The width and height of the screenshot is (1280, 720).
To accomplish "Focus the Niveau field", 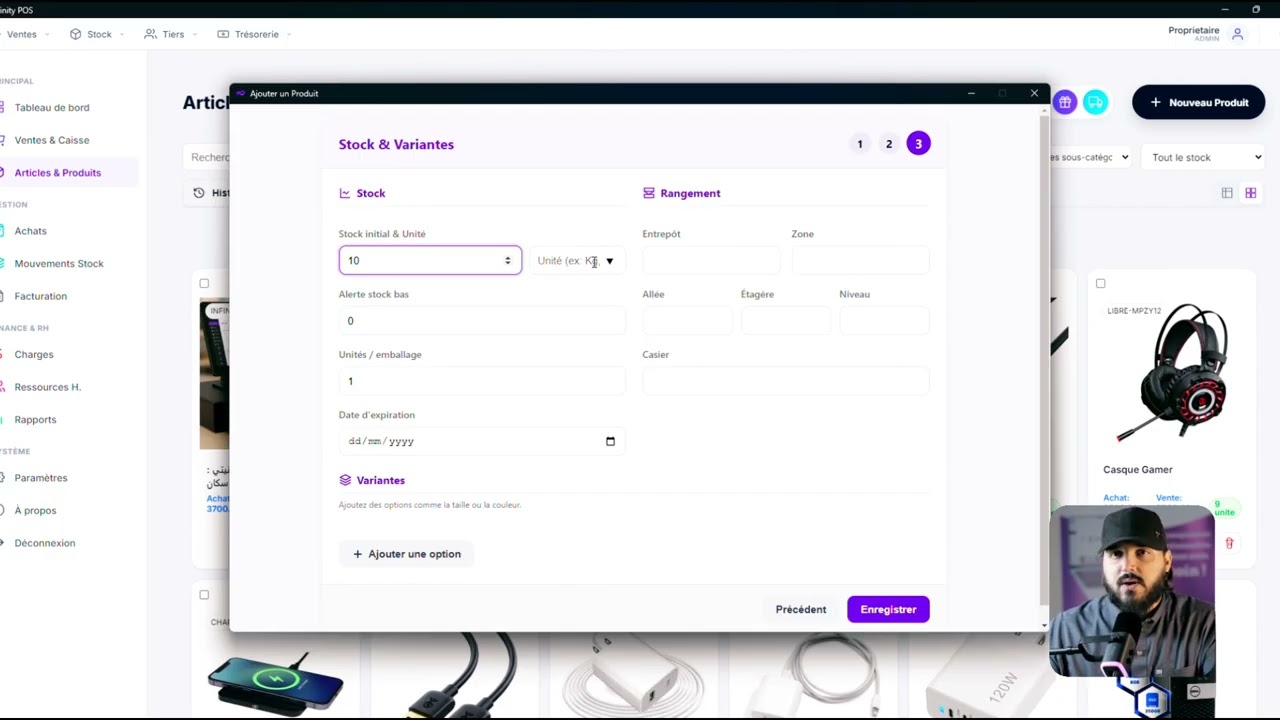I will [884, 321].
